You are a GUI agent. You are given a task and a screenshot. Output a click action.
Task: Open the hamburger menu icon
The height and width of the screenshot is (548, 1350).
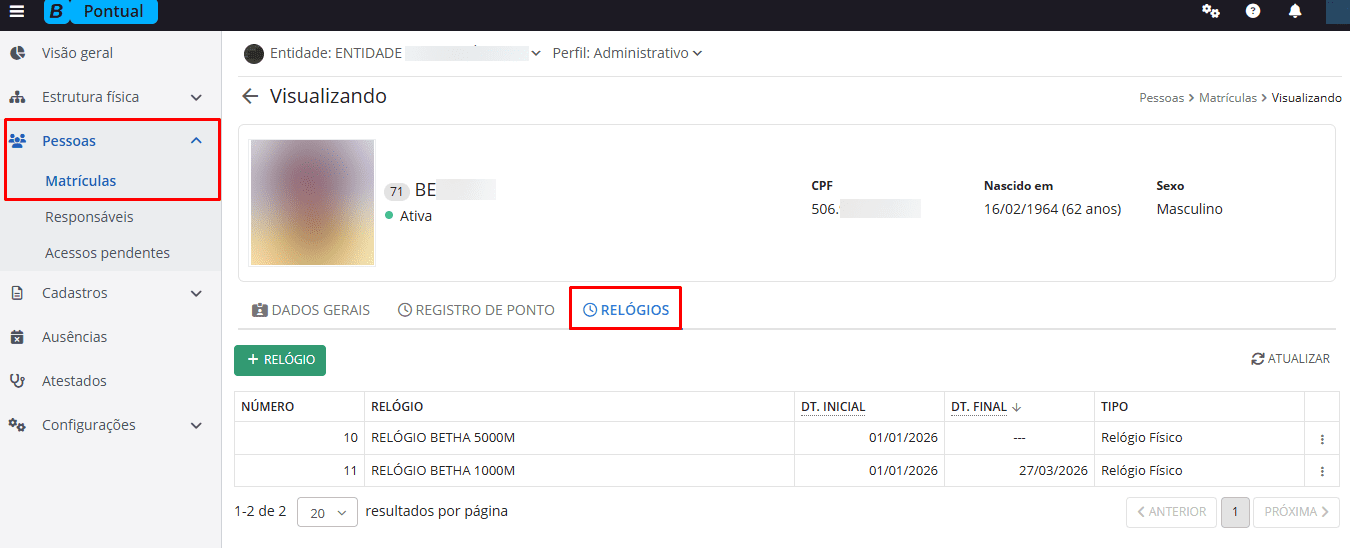click(16, 12)
